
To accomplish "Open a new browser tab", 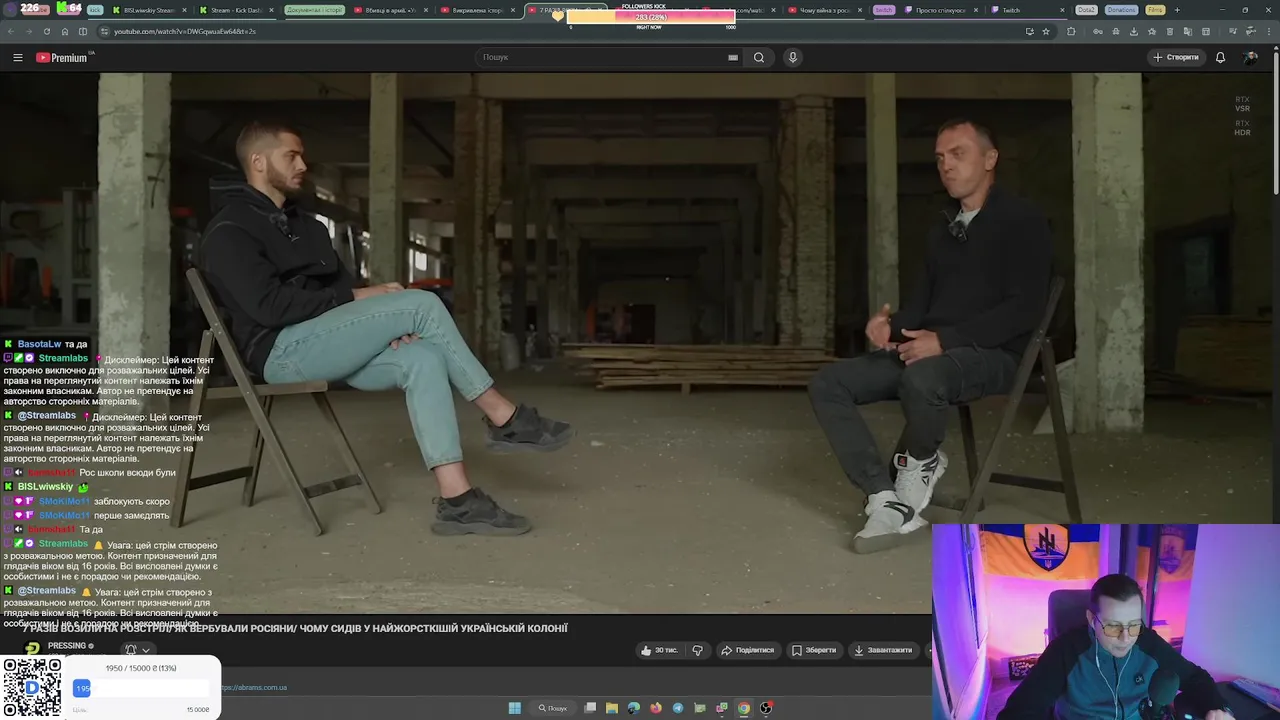I will pyautogui.click(x=1176, y=10).
